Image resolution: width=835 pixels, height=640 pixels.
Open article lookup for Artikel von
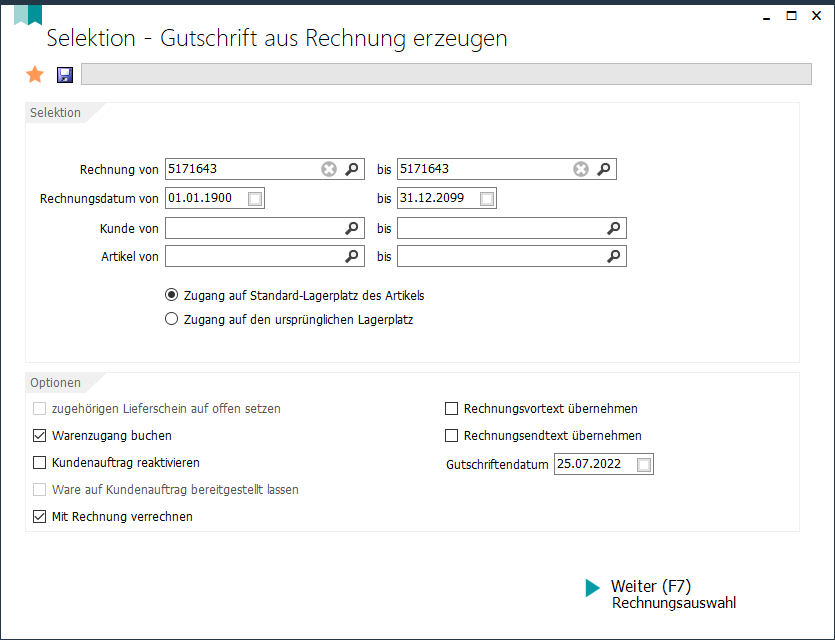pyautogui.click(x=352, y=256)
